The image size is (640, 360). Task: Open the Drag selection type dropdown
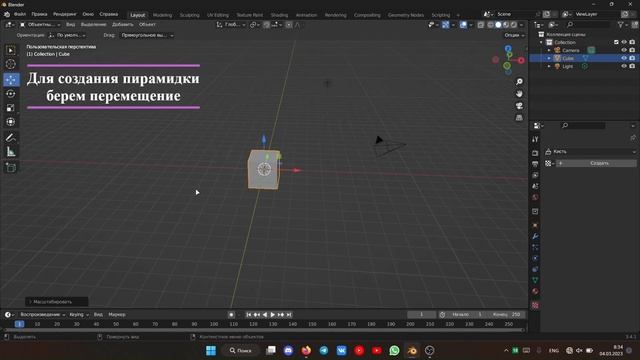pos(147,36)
